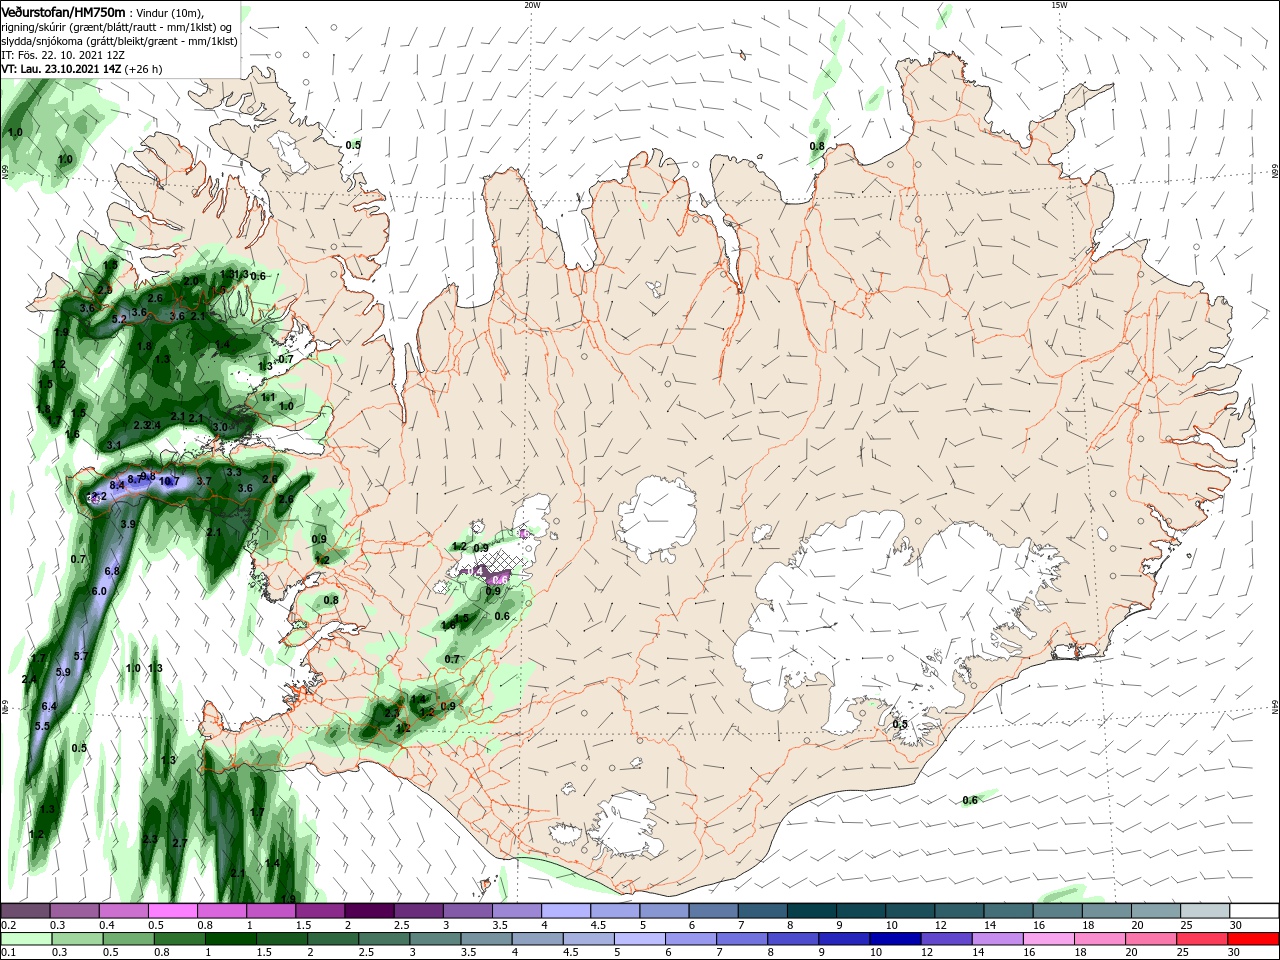The height and width of the screenshot is (960, 1280).
Task: Click the dark teal swatch labeled 8 in the upper row
Action: [x=810, y=911]
